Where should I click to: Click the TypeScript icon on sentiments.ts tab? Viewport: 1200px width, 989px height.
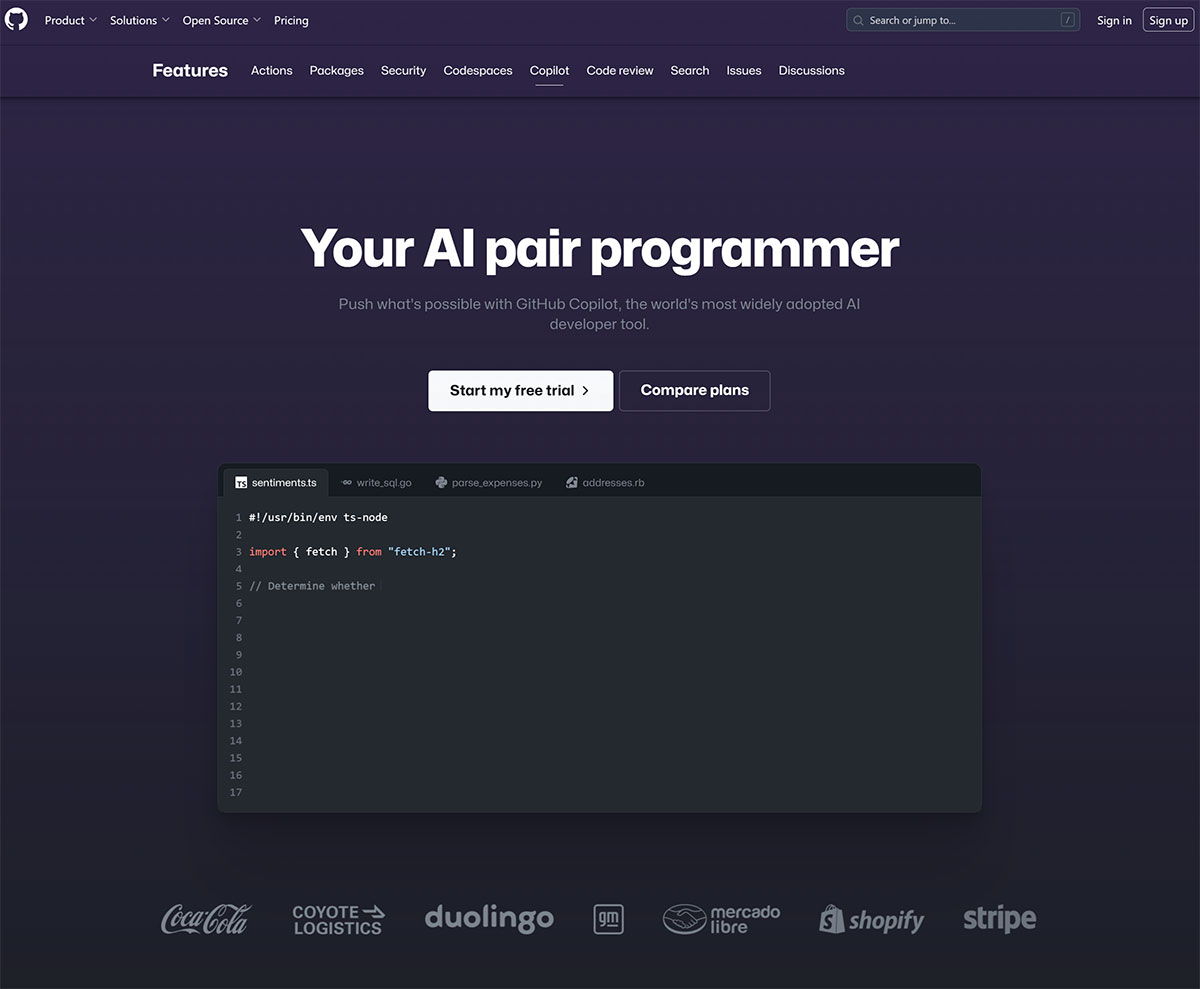coord(241,483)
